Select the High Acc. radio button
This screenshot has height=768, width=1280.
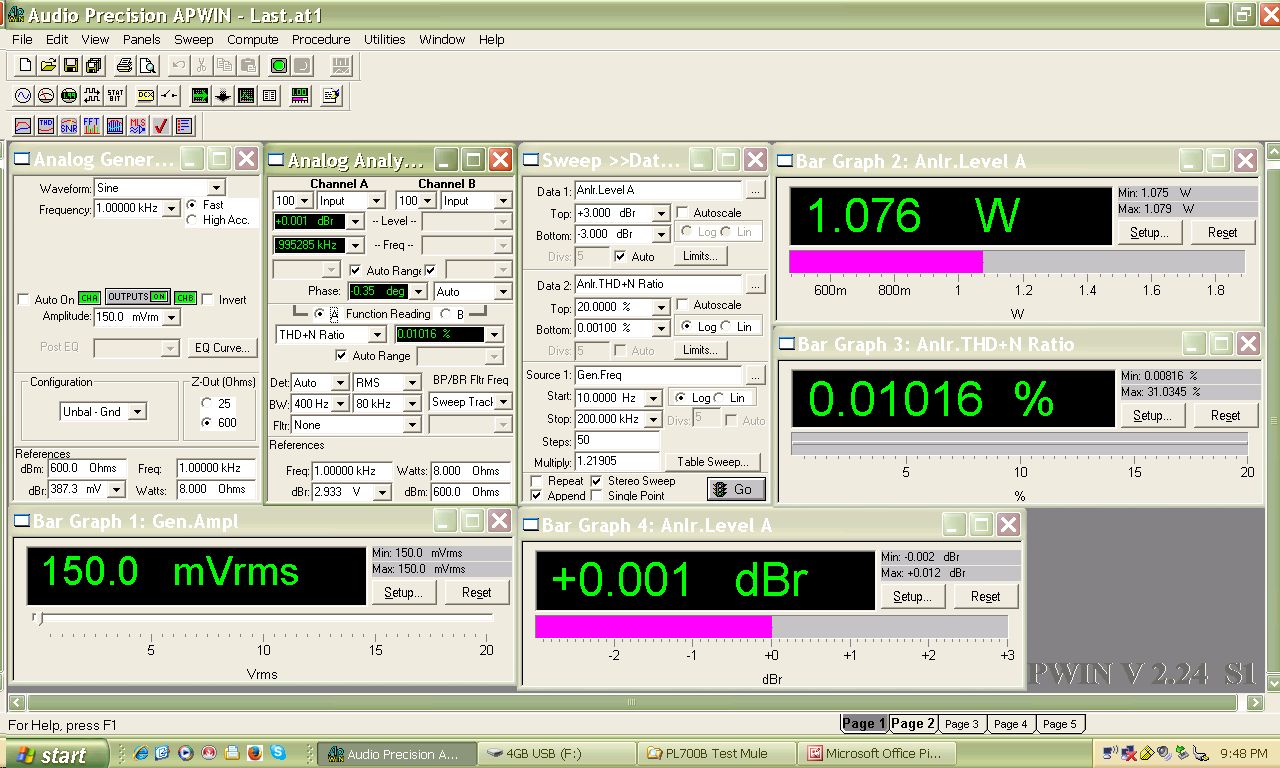192,220
